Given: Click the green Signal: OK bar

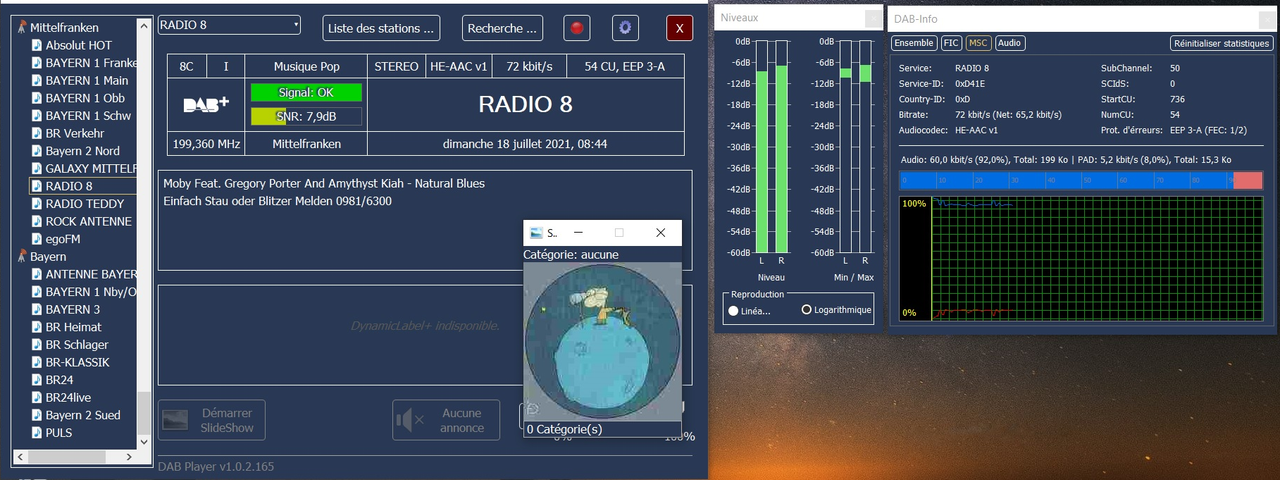Looking at the screenshot, I should 306,92.
